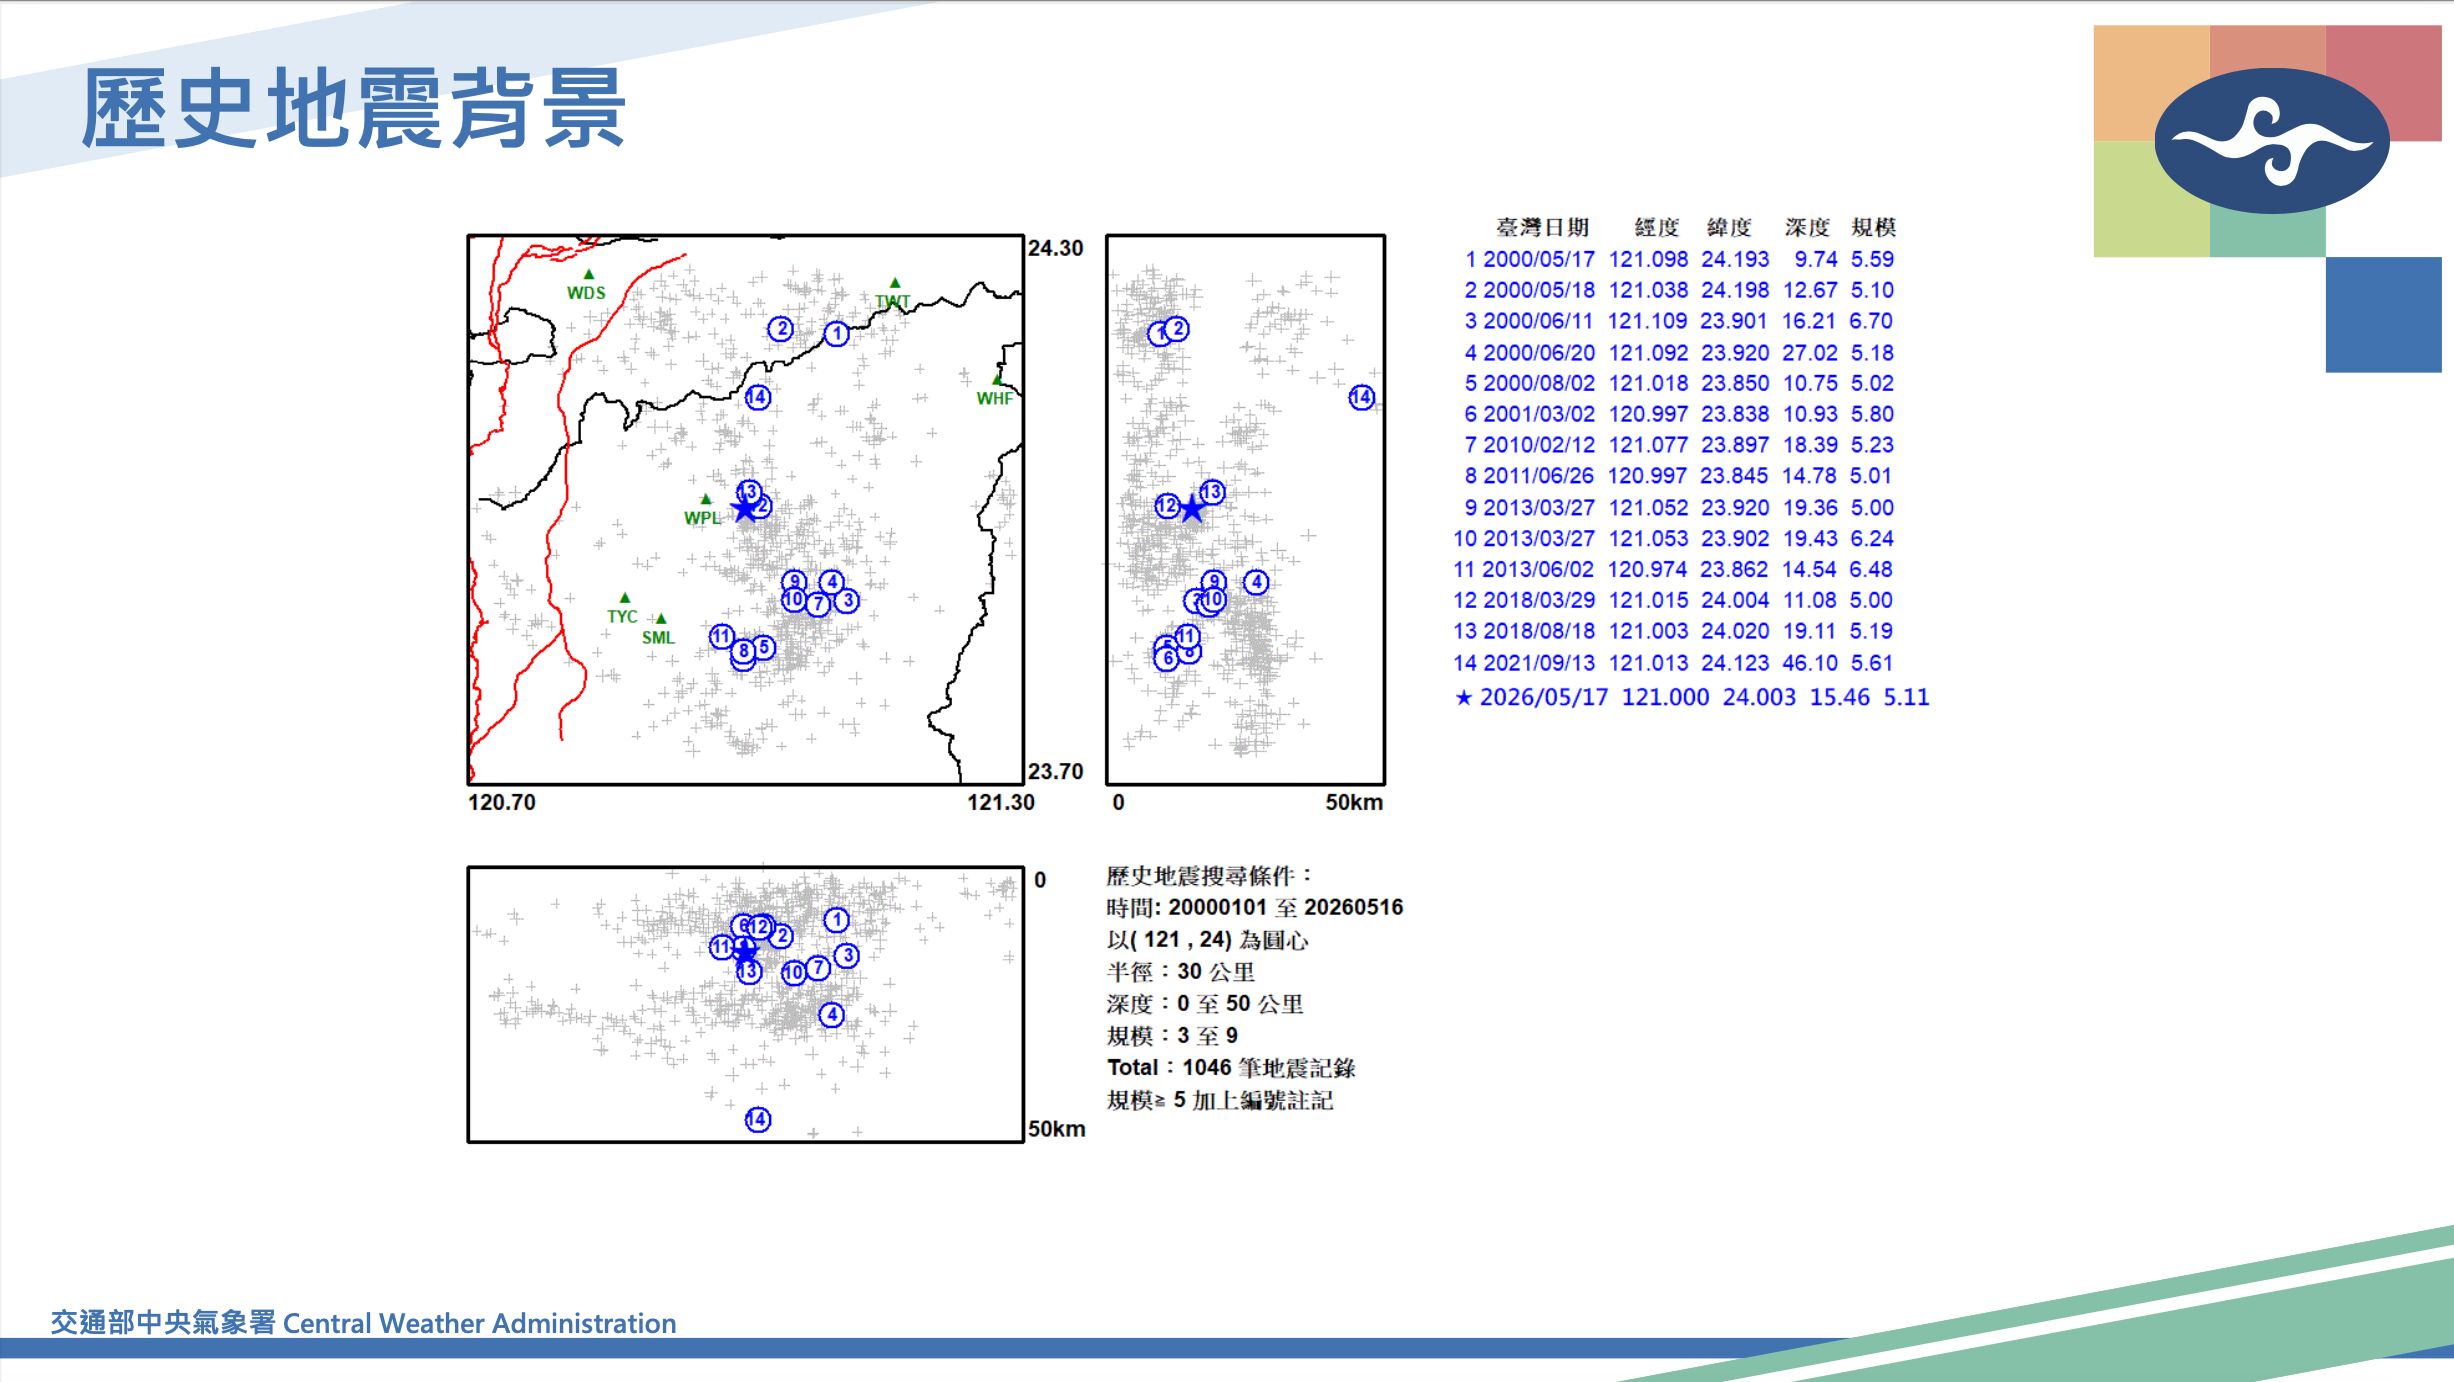2454x1382 pixels.
Task: Select the star row dated 2026/05/17
Action: (1692, 697)
